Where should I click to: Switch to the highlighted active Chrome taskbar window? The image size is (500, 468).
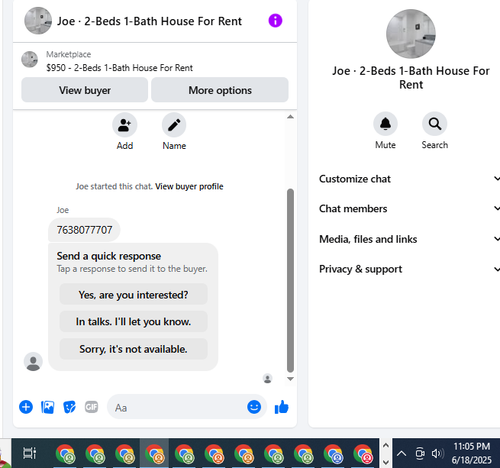154,453
